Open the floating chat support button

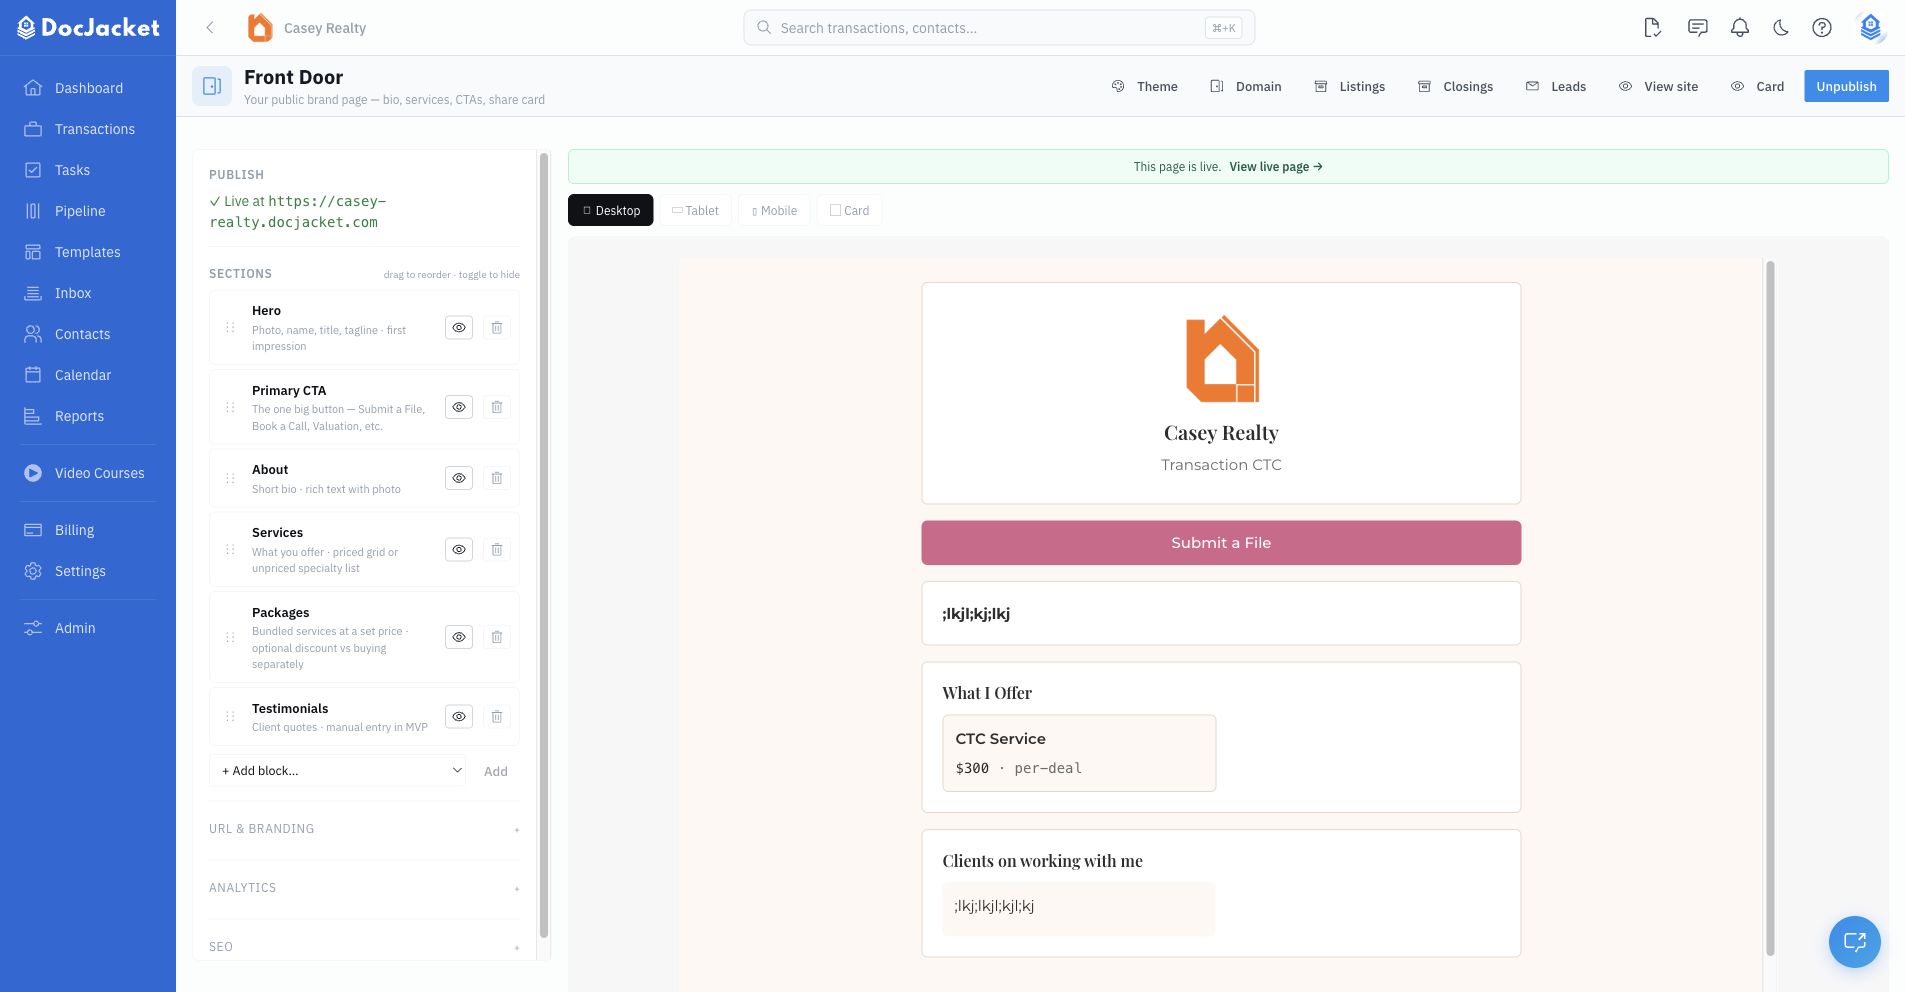(x=1855, y=942)
